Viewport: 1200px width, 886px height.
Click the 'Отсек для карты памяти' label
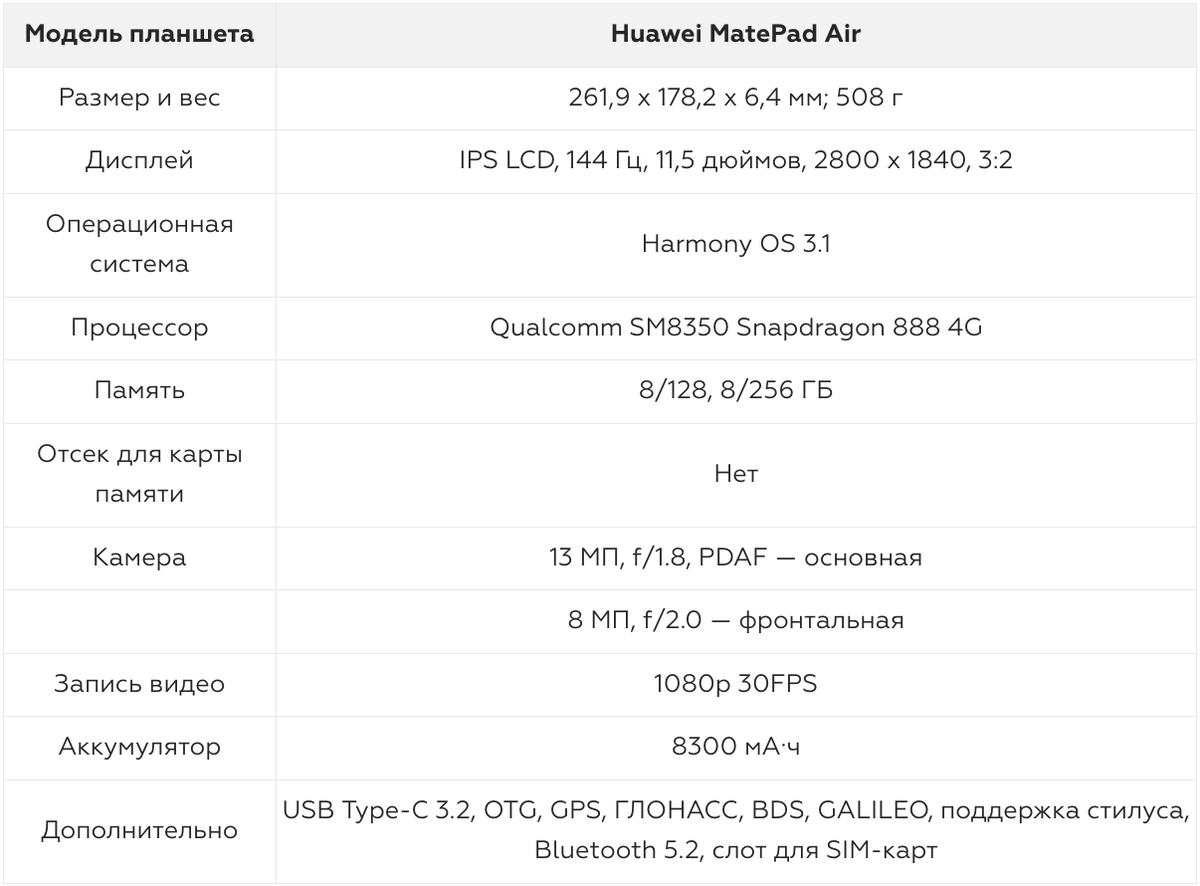click(139, 474)
